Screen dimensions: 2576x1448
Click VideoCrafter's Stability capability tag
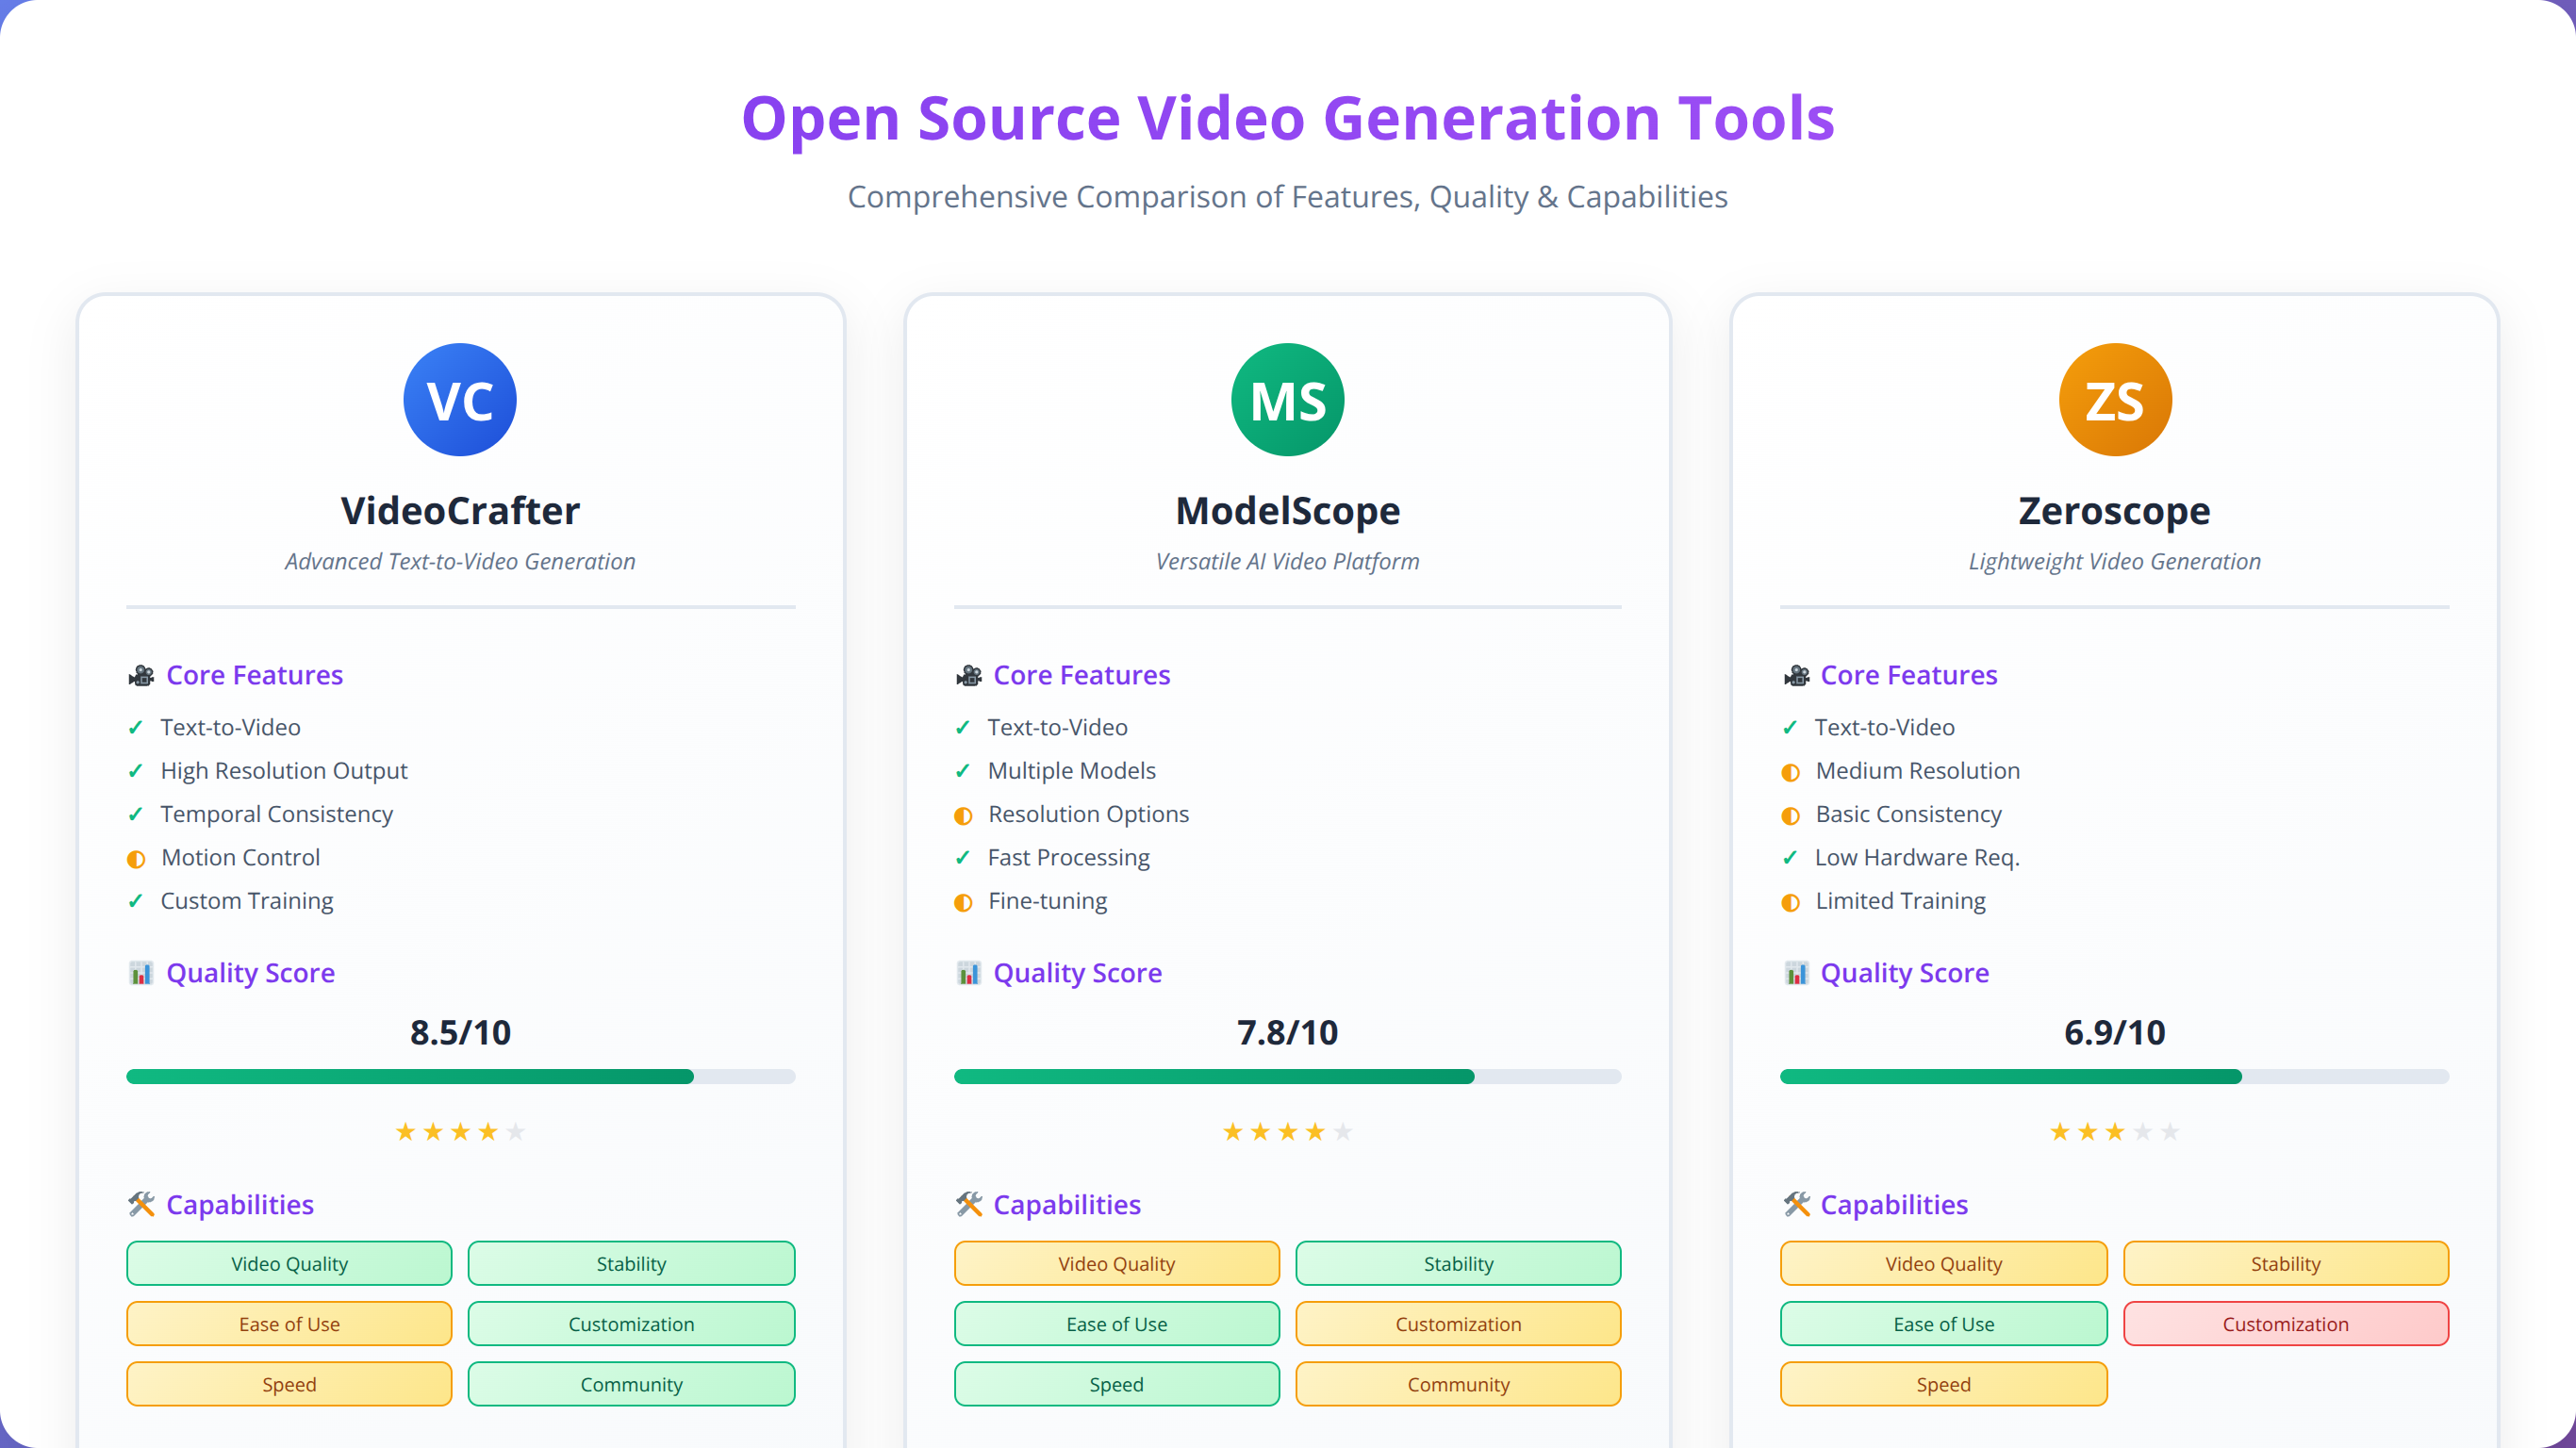pyautogui.click(x=631, y=1264)
